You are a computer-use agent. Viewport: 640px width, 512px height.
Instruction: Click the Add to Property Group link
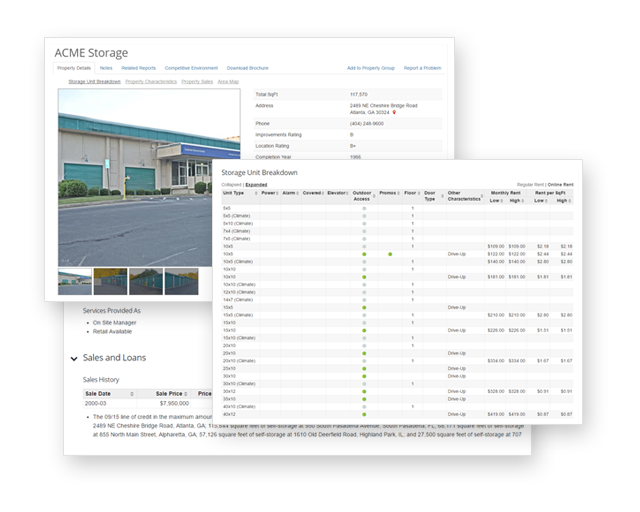pyautogui.click(x=370, y=68)
